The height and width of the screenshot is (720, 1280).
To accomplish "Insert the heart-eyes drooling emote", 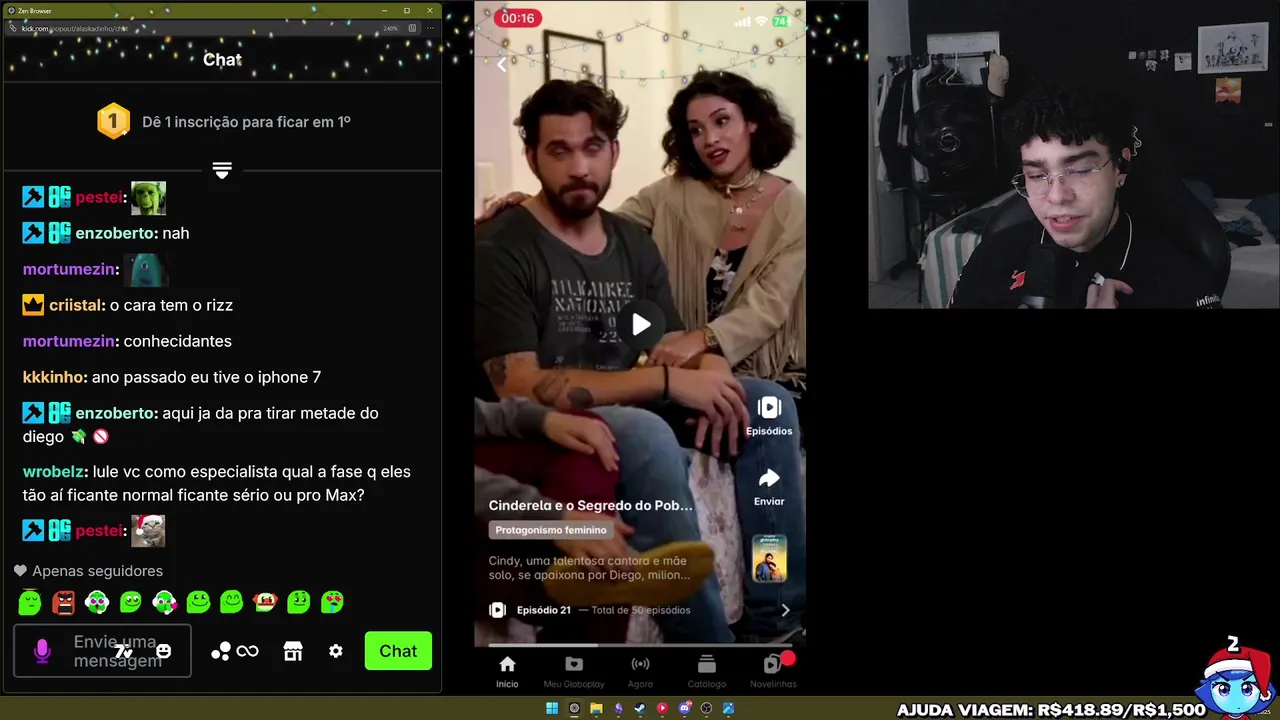I will tap(332, 602).
